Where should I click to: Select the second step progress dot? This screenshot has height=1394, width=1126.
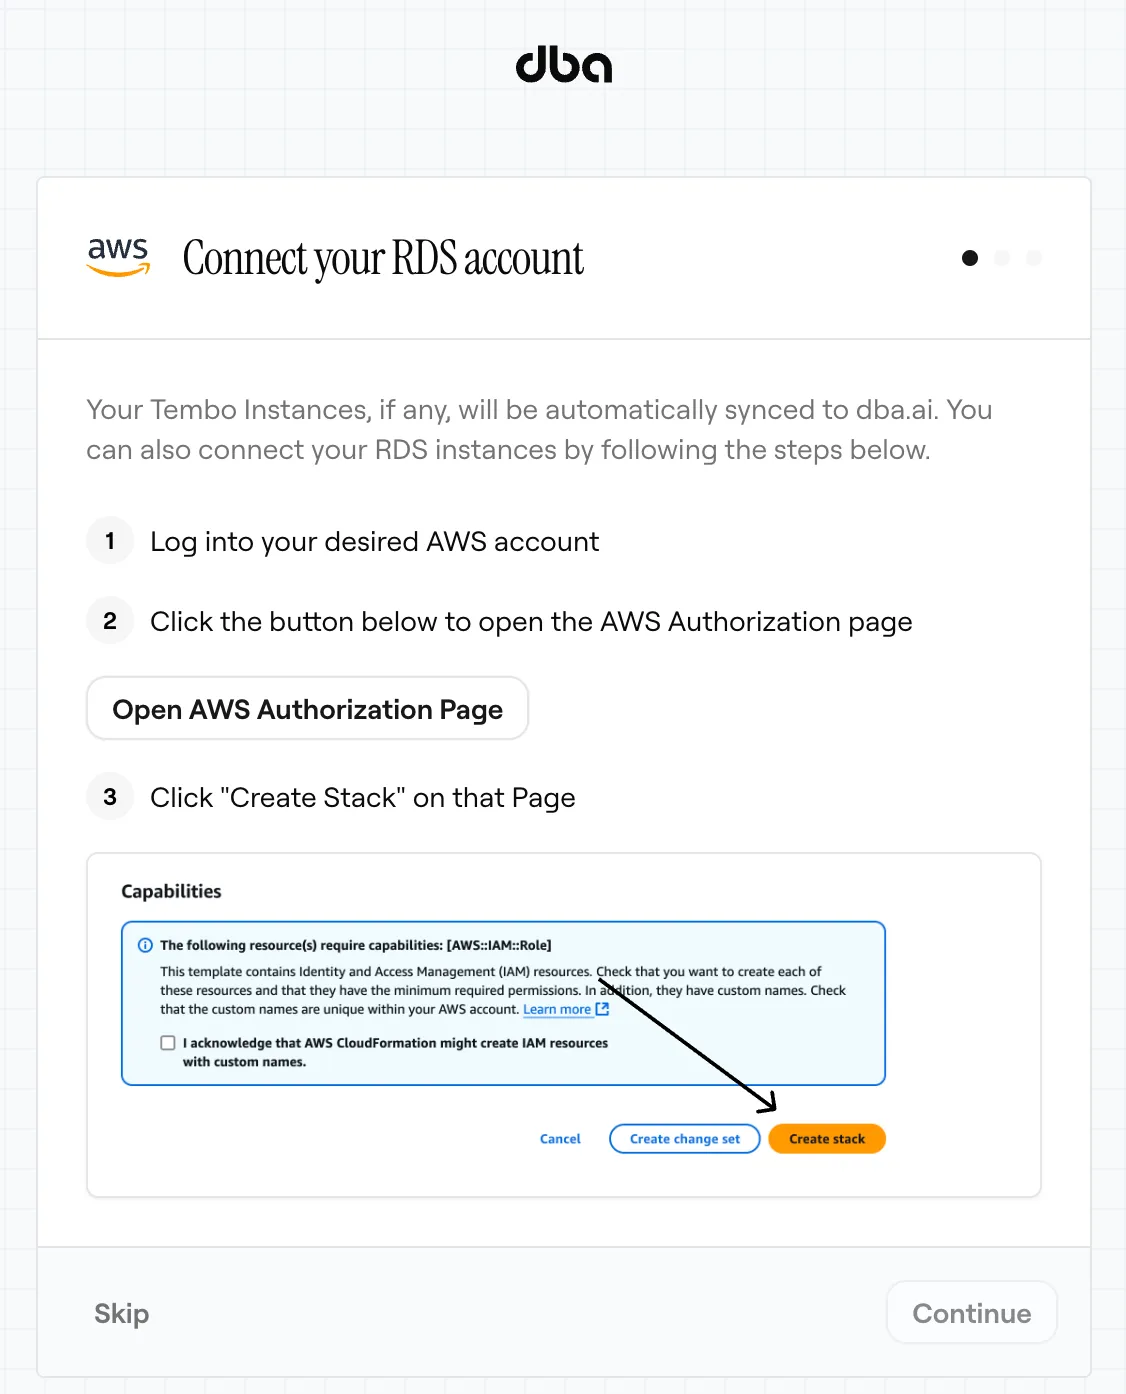1002,258
